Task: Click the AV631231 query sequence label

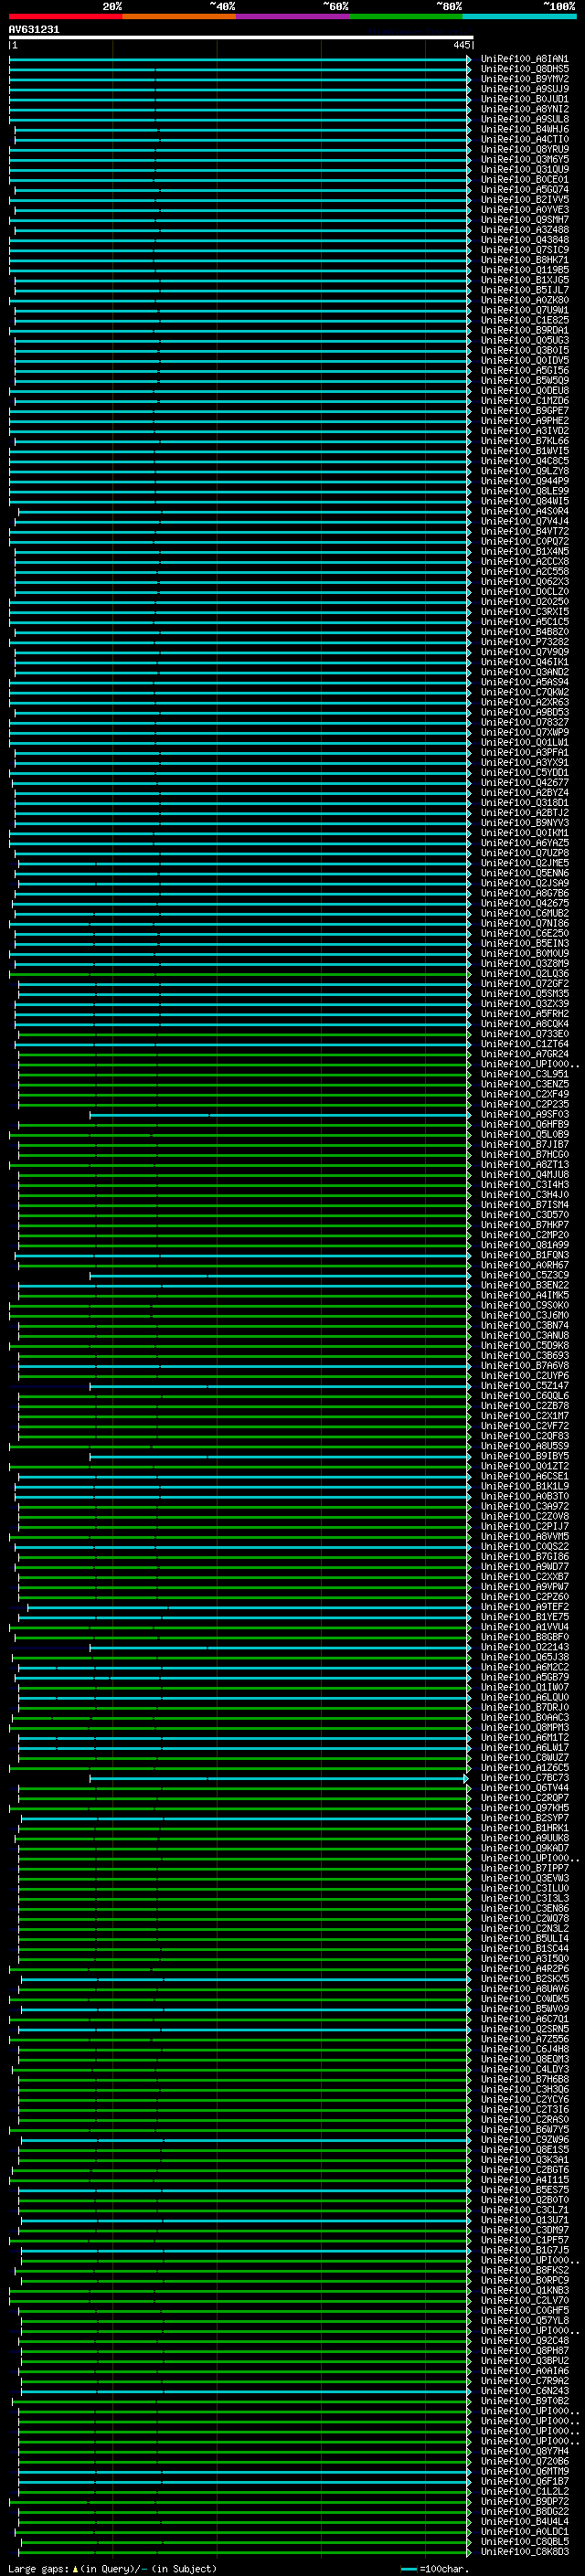Action: coord(34,30)
